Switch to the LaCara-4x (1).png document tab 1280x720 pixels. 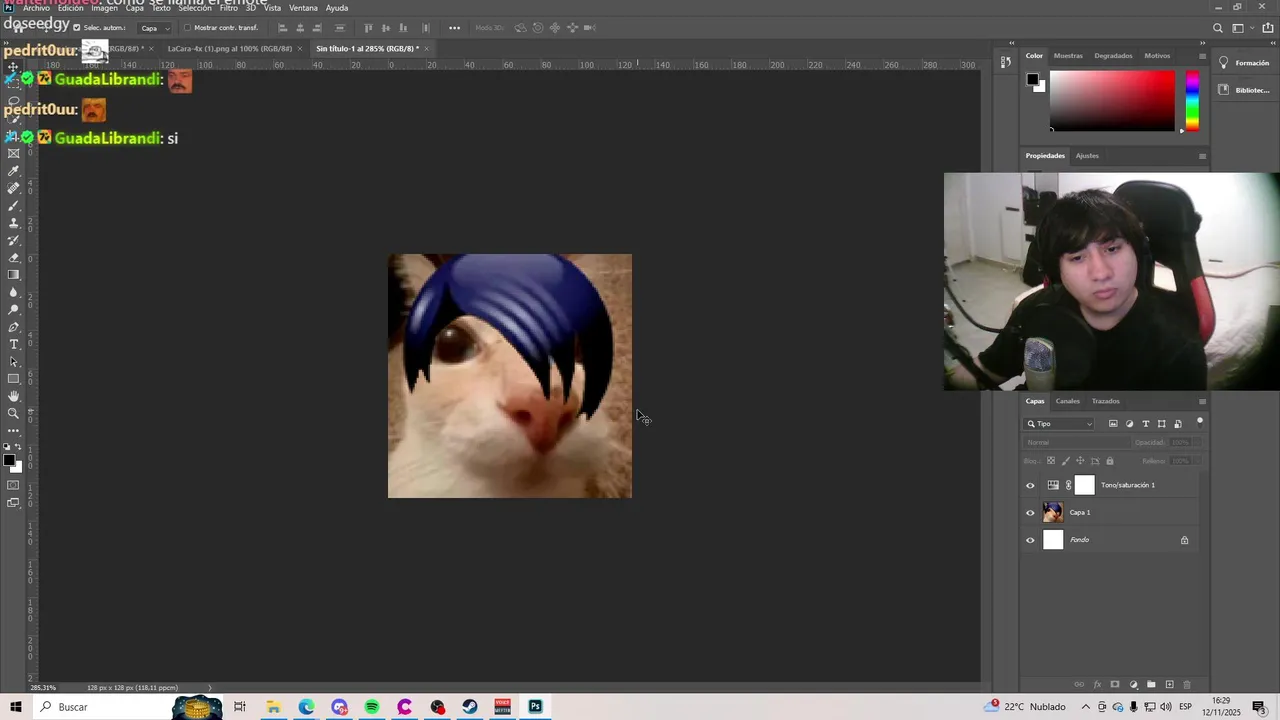[x=230, y=48]
